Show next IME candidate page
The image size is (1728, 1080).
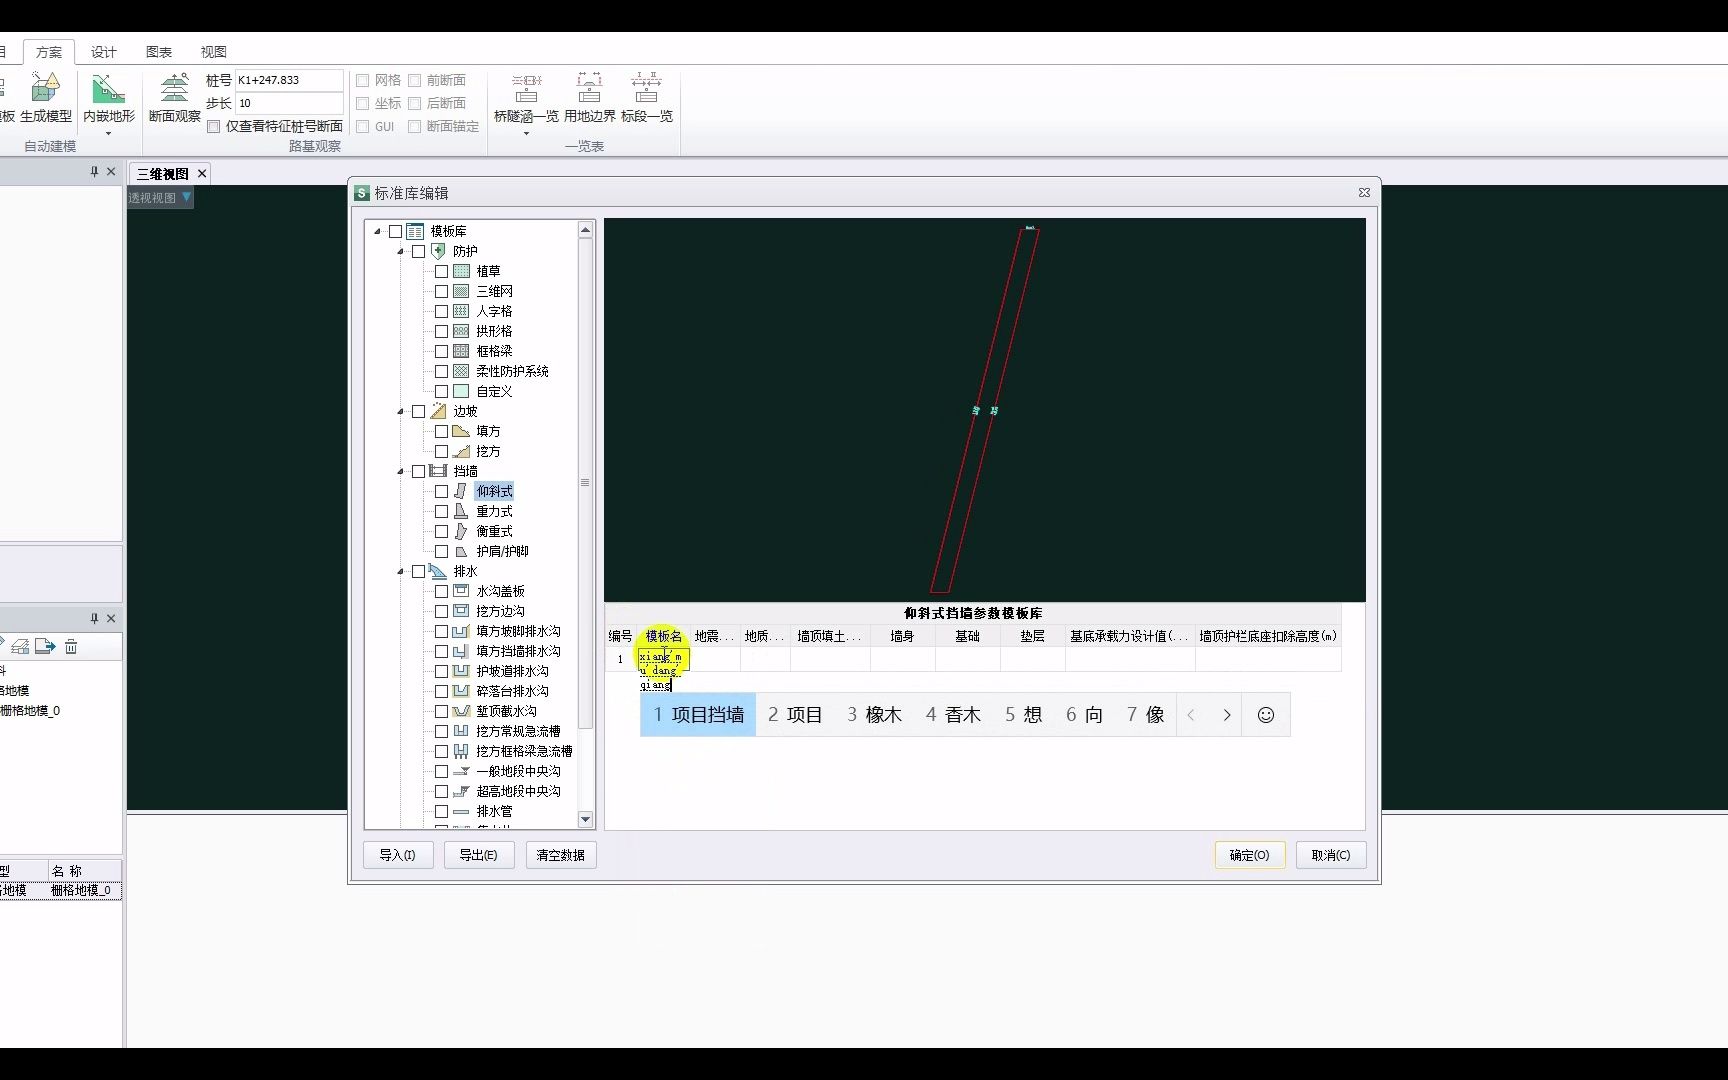pyautogui.click(x=1227, y=715)
